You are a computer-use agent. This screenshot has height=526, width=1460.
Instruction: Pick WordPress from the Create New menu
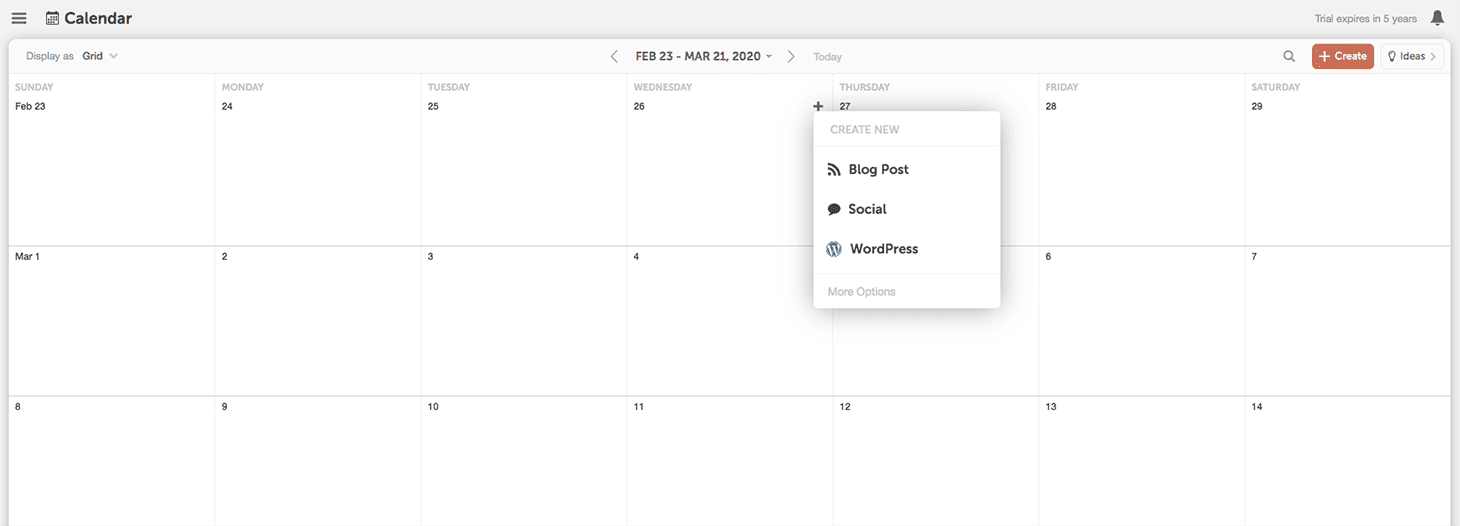(883, 249)
